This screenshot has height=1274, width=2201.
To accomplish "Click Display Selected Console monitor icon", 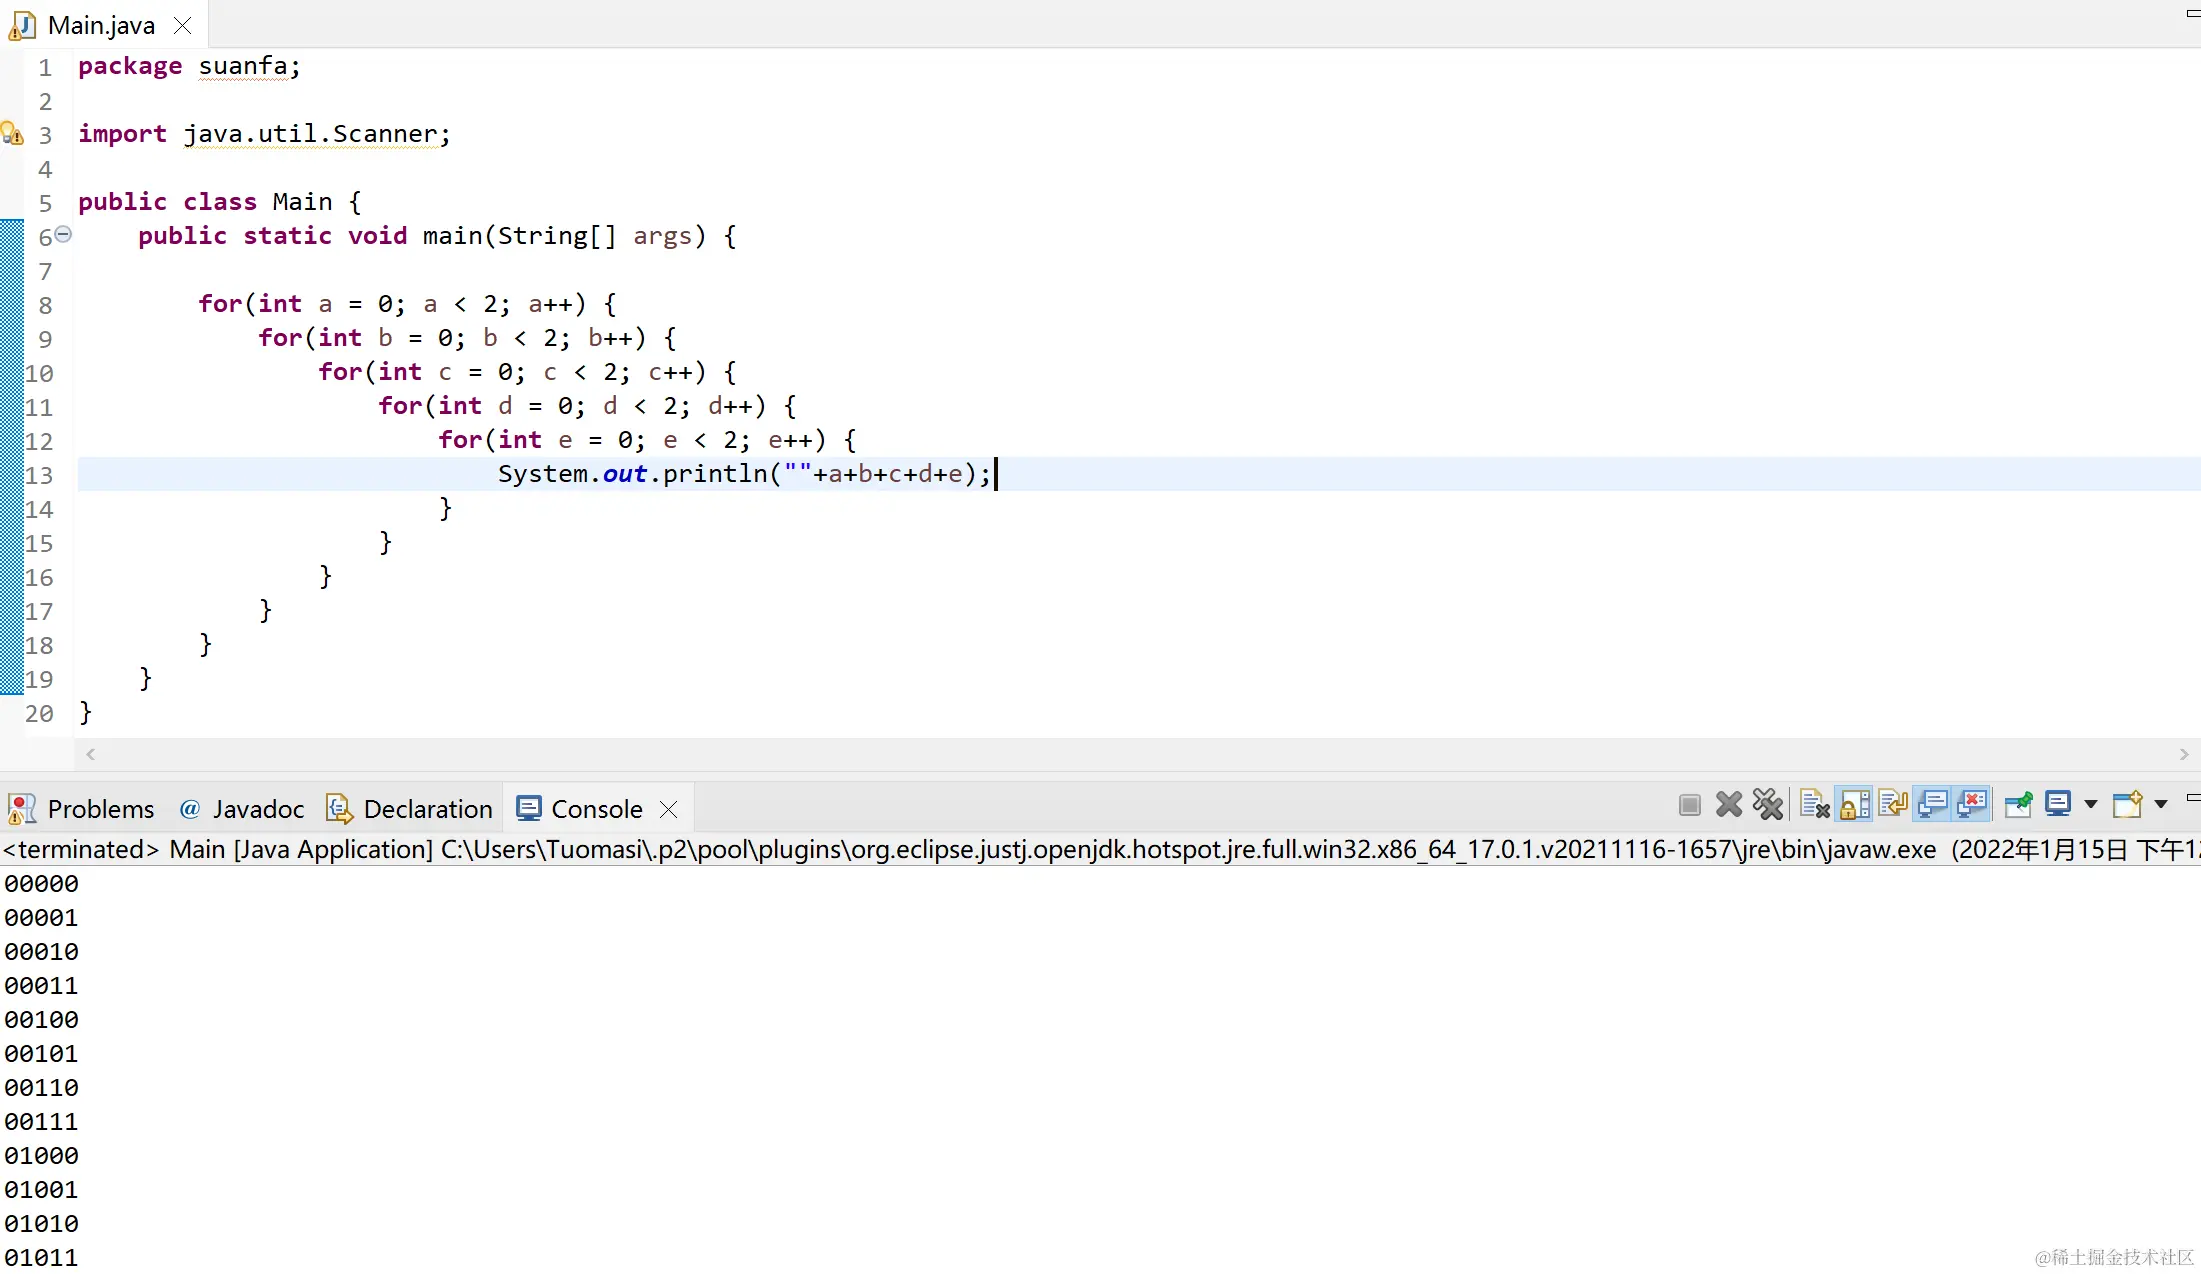I will coord(2058,805).
